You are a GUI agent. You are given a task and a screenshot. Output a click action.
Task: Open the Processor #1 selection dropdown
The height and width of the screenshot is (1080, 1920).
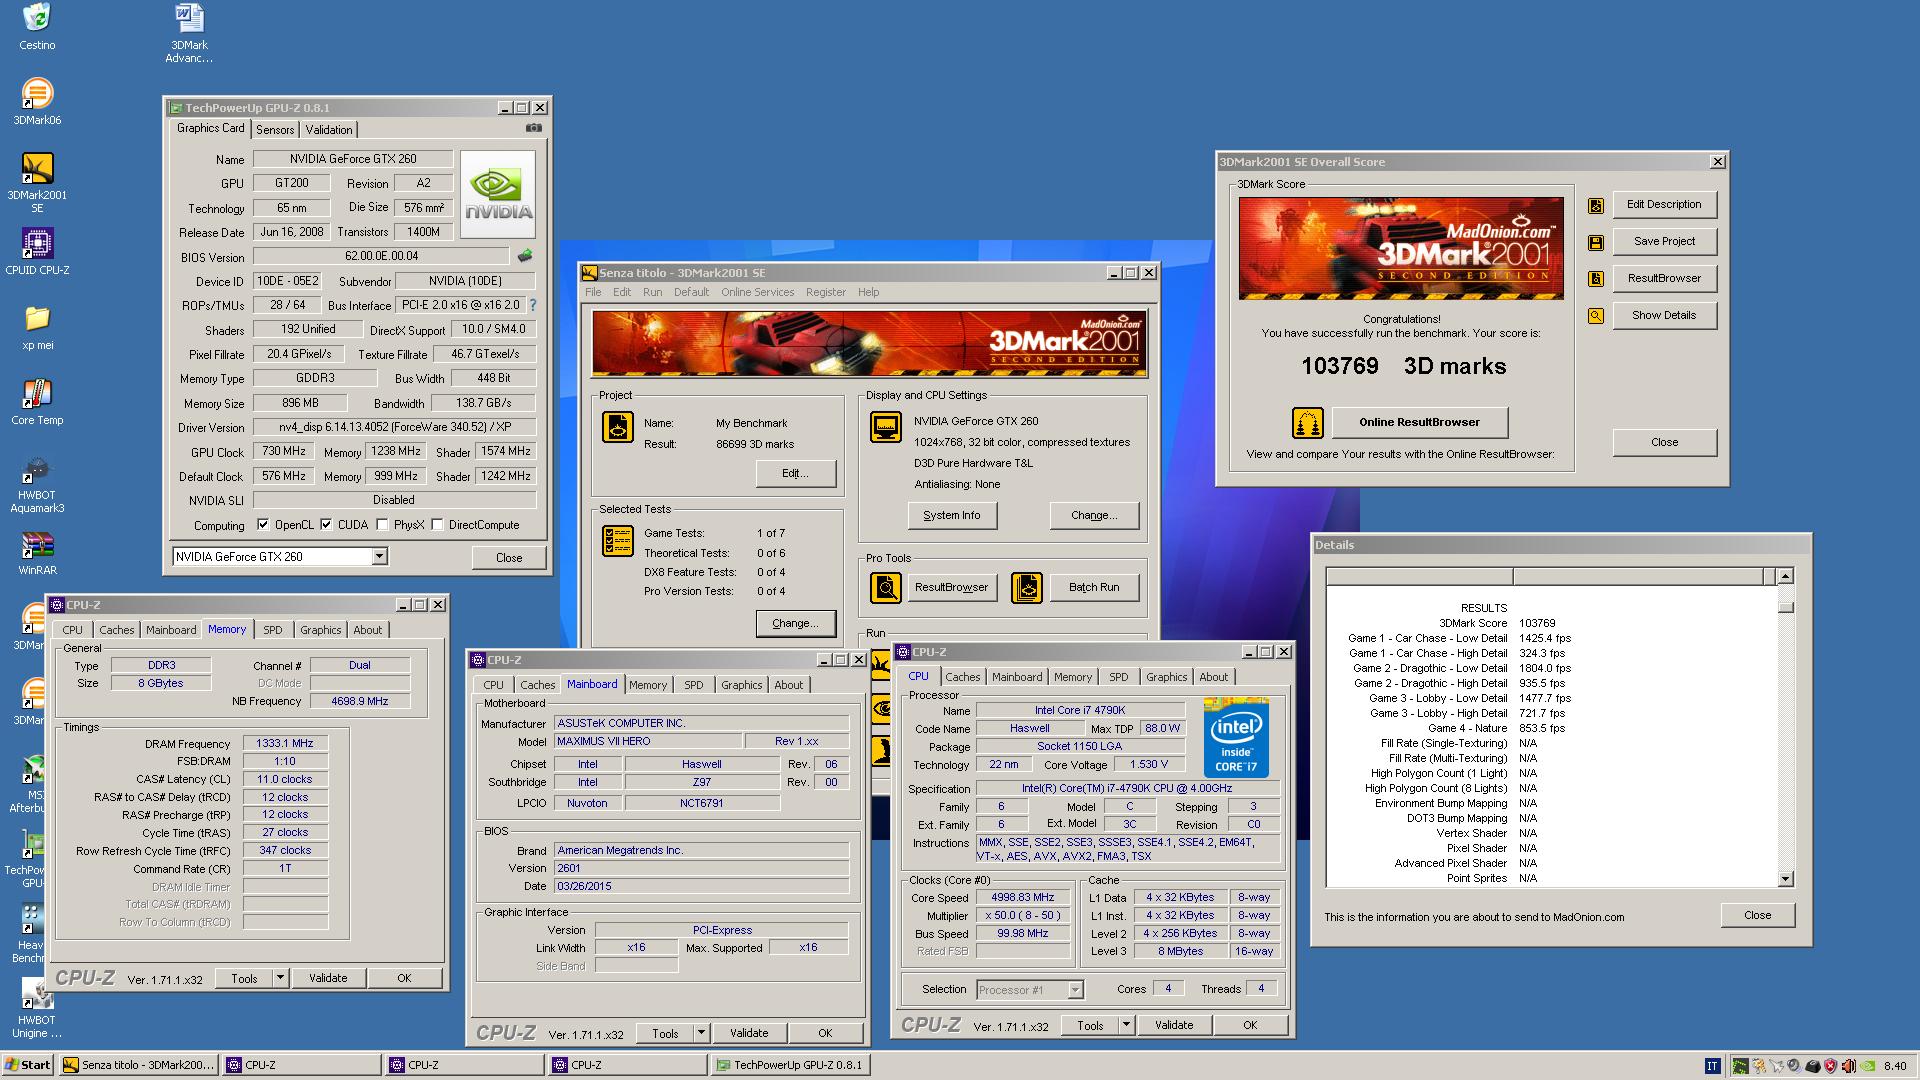click(1075, 990)
